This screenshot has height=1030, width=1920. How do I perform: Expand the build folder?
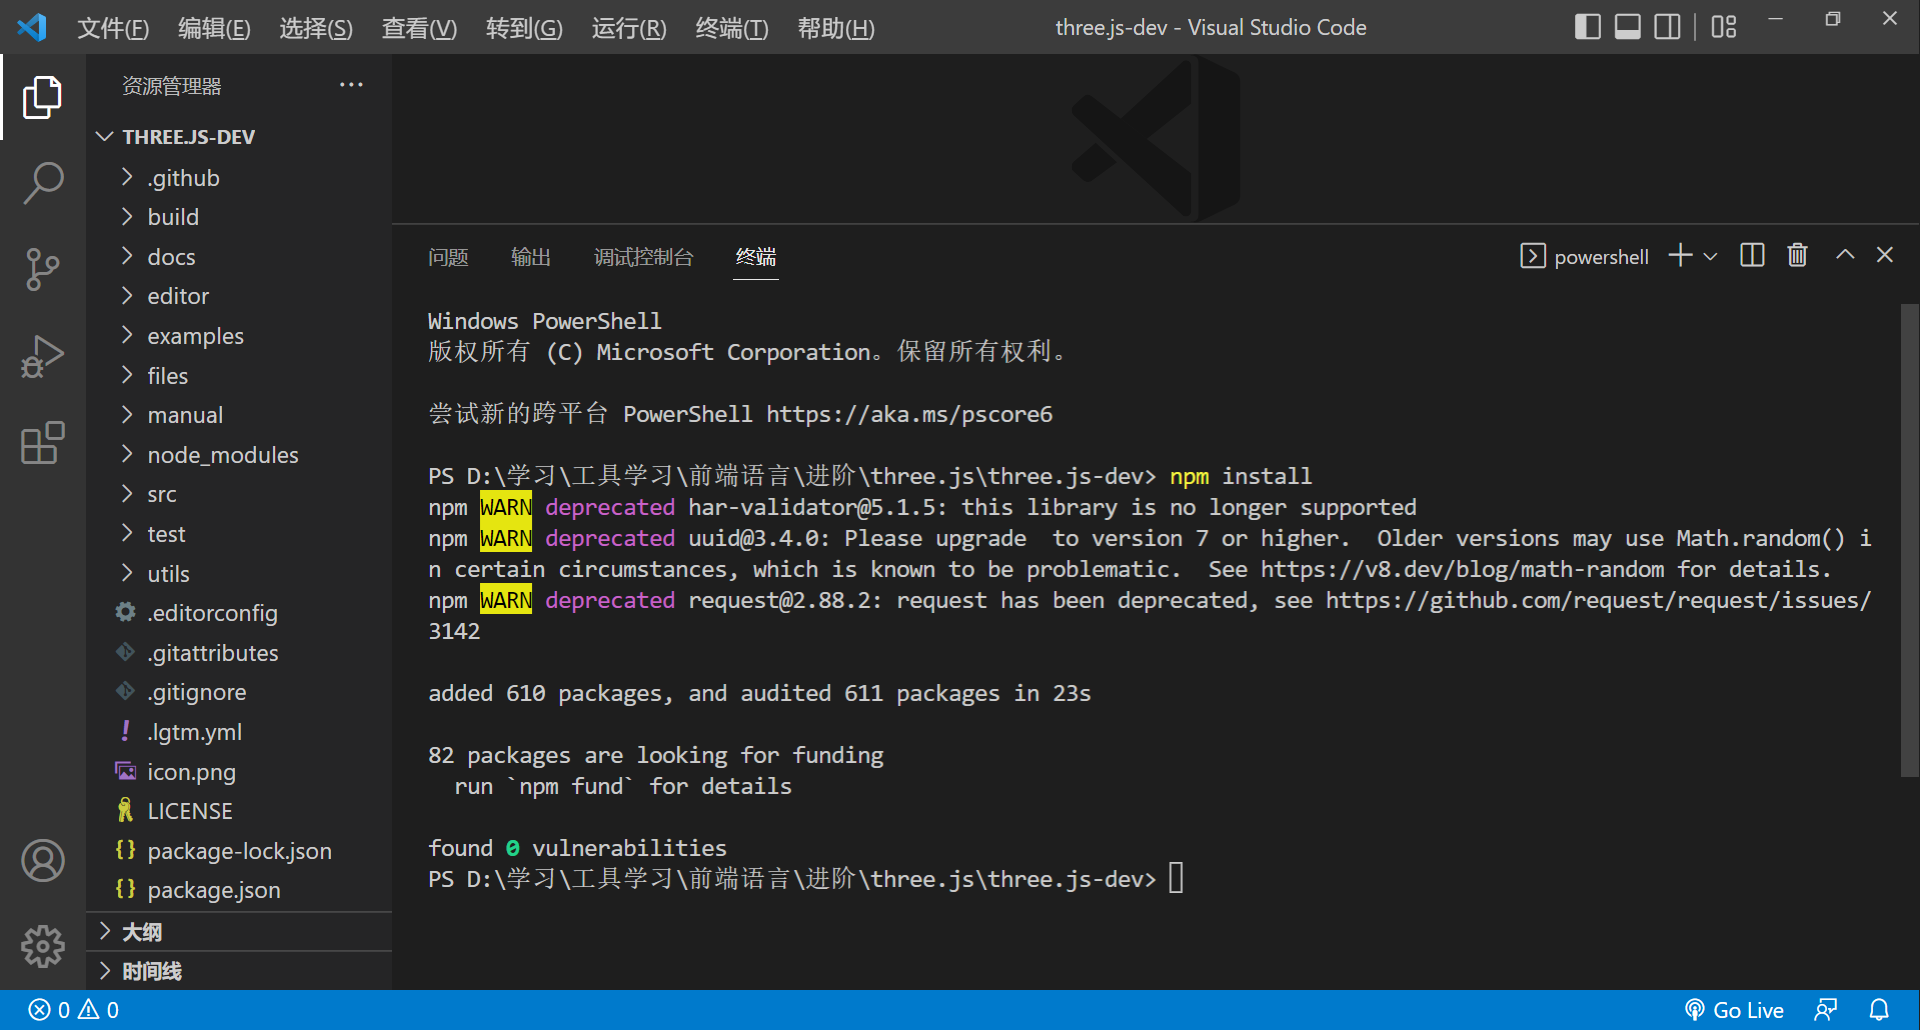coord(239,217)
